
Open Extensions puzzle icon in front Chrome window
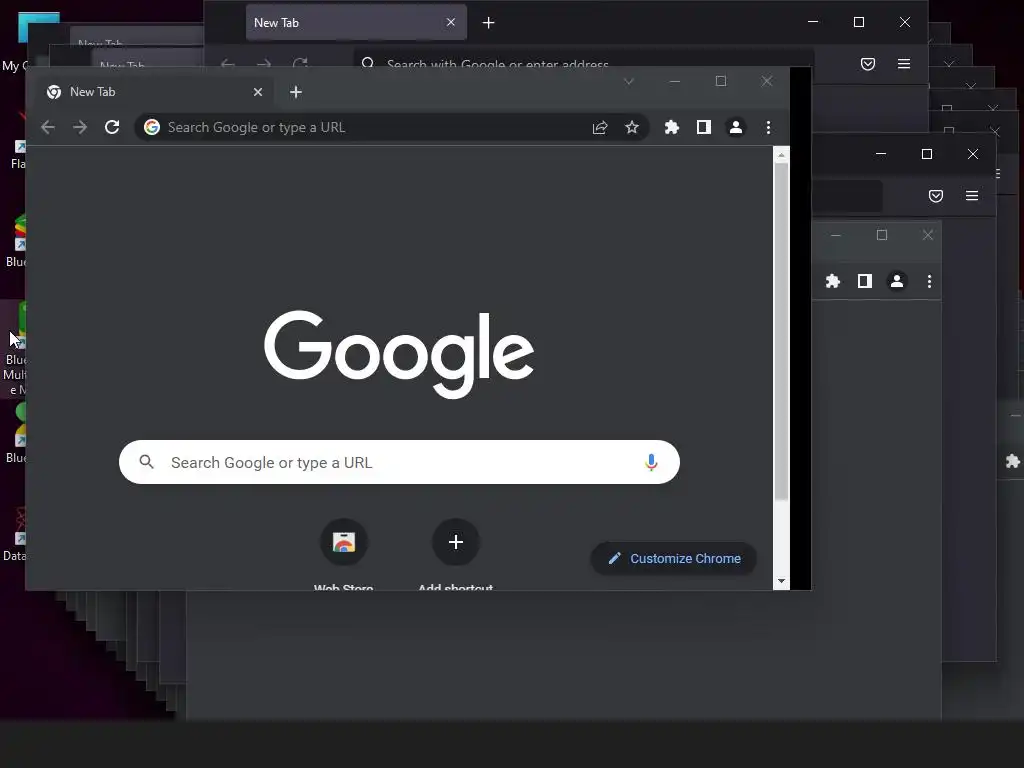tap(671, 127)
